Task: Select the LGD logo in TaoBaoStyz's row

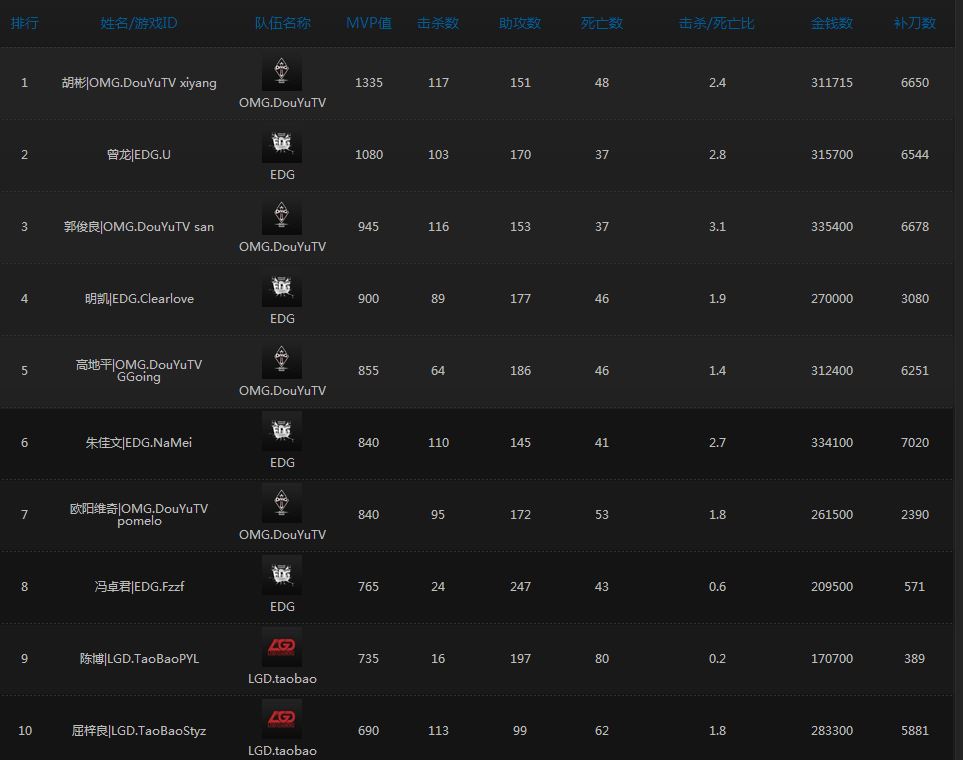Action: (x=282, y=720)
